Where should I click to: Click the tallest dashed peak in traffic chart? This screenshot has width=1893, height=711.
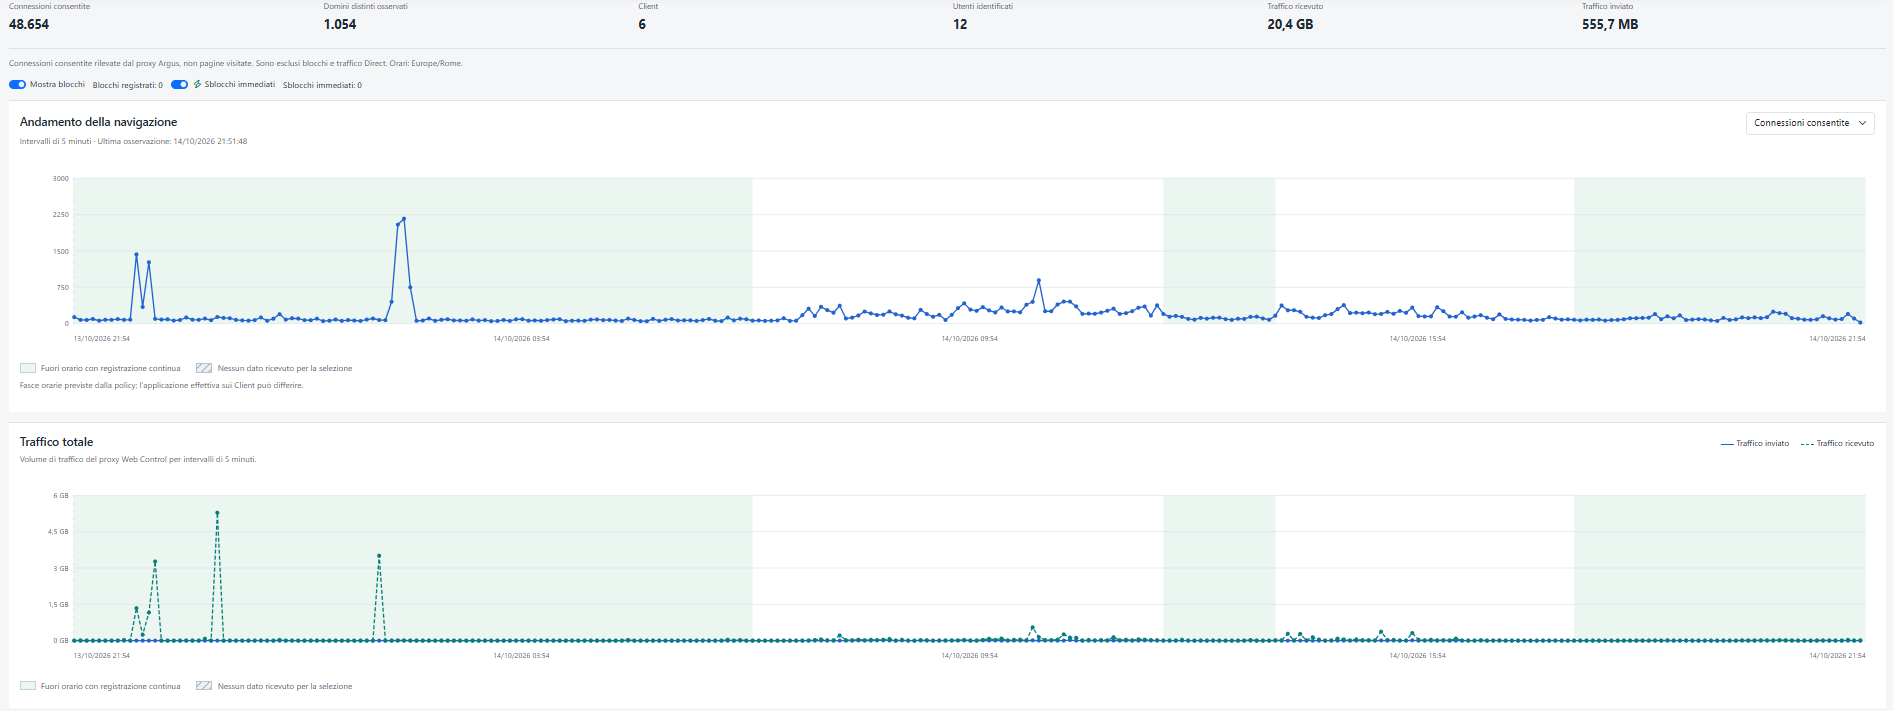coord(217,513)
